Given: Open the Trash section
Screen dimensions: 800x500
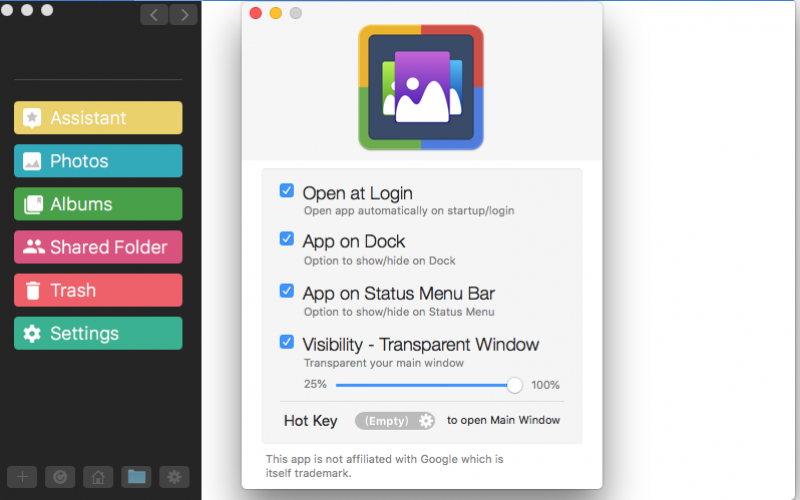Looking at the screenshot, I should tap(98, 290).
